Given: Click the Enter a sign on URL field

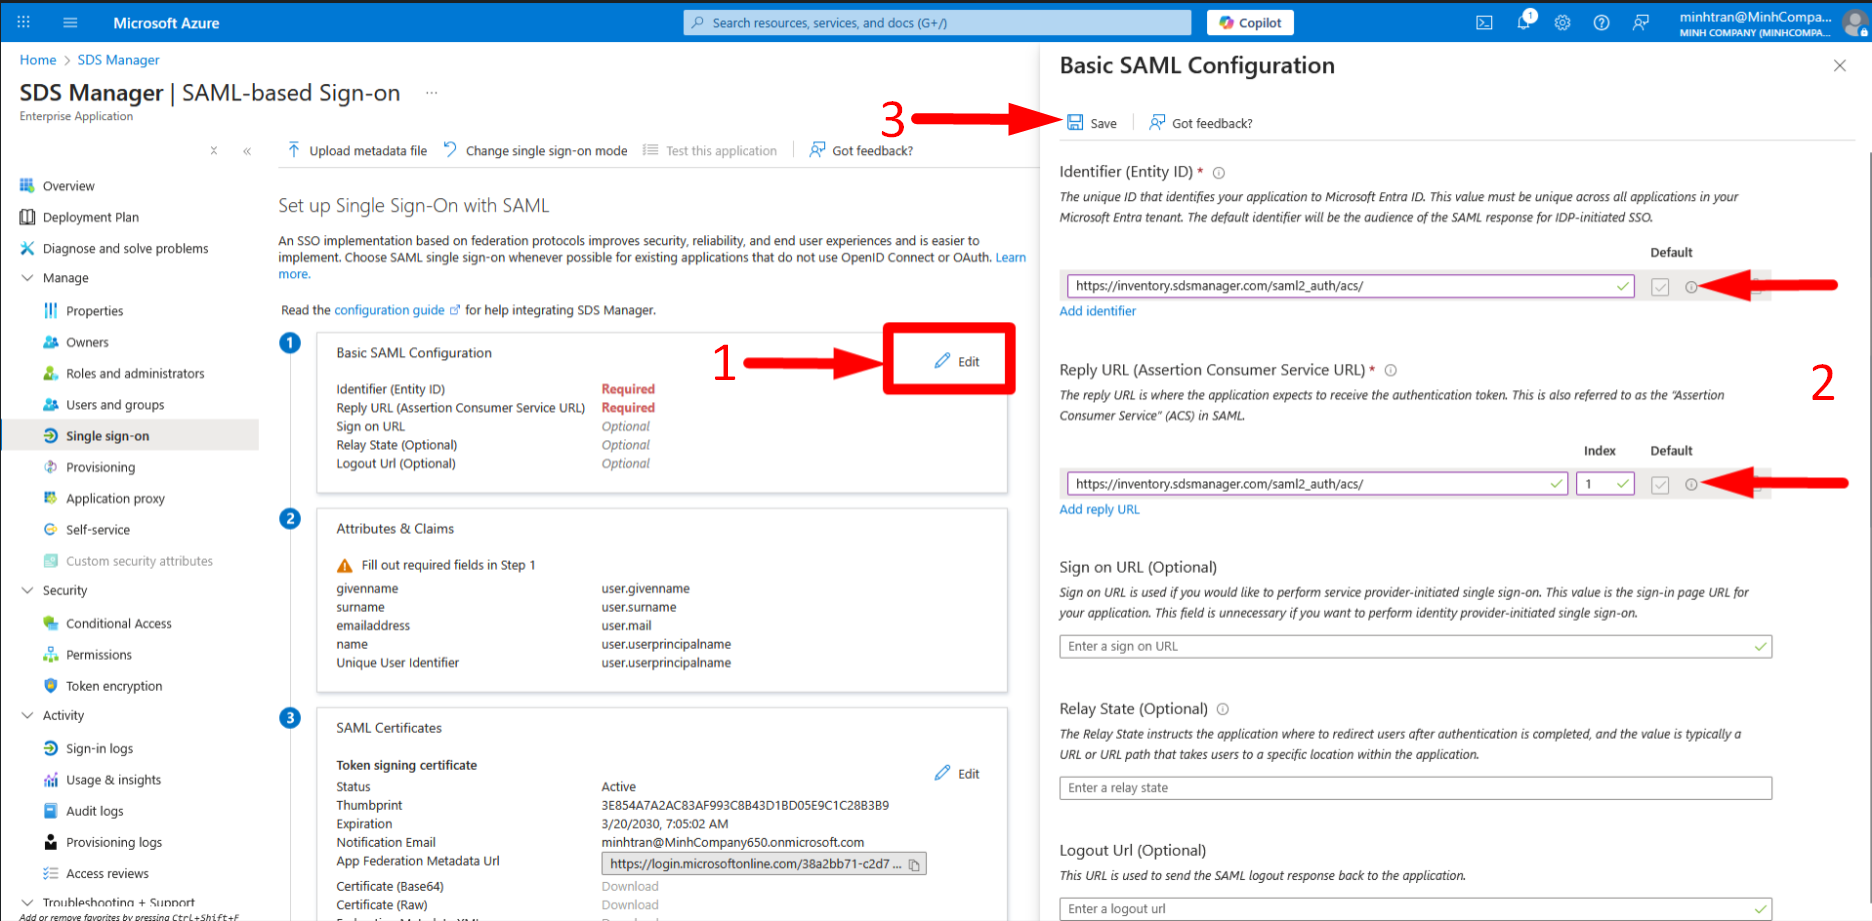Looking at the screenshot, I should 1415,647.
